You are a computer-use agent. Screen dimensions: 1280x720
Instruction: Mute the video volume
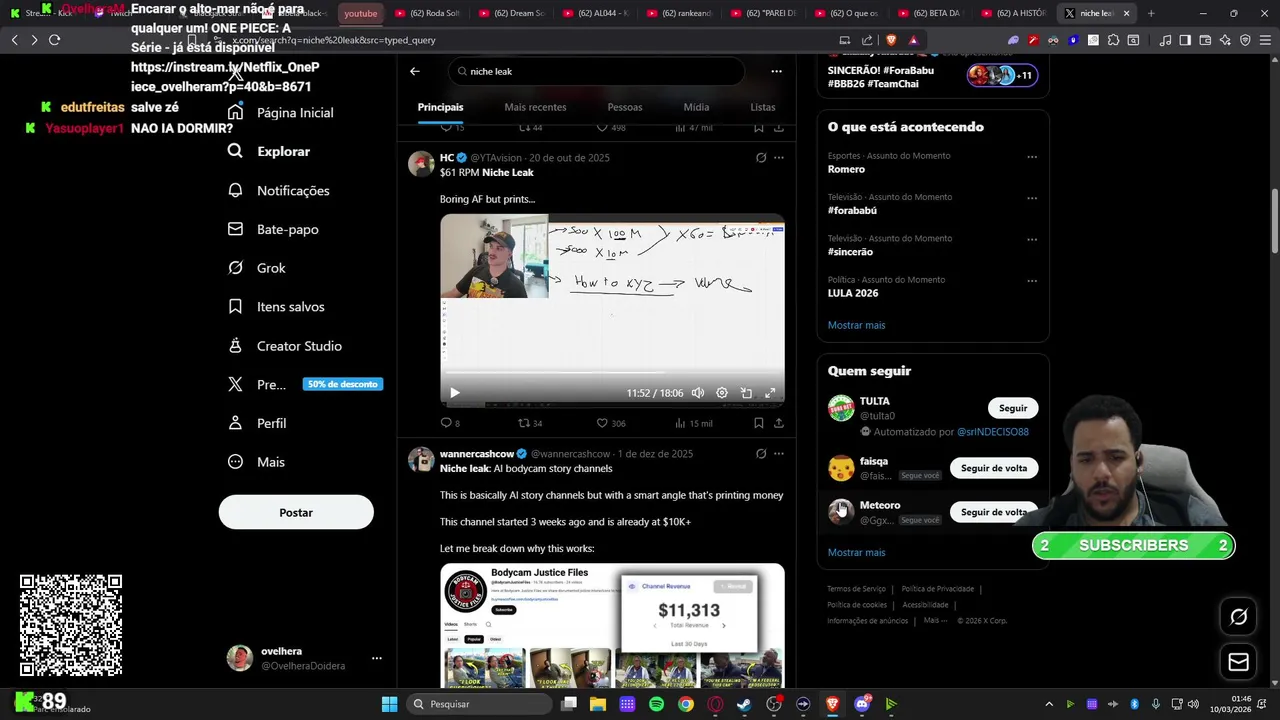pyautogui.click(x=698, y=393)
